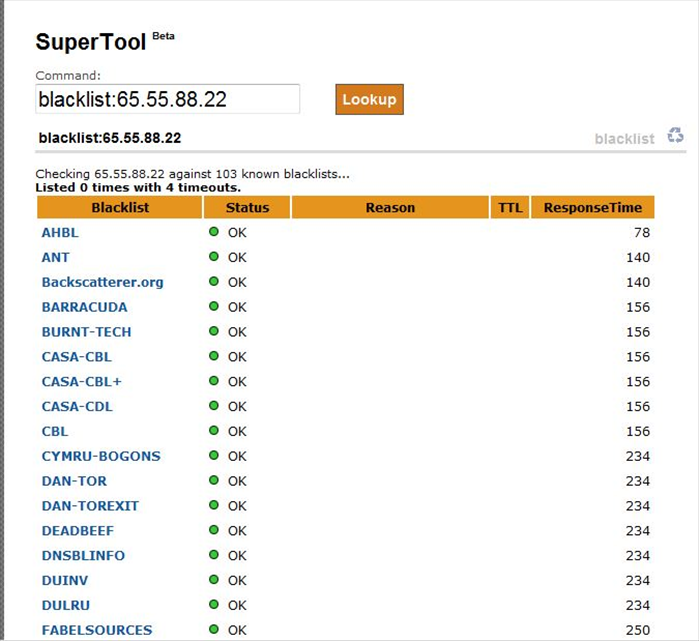Viewport: 699px width, 641px height.
Task: Click the Blacklist column header
Action: pos(120,207)
